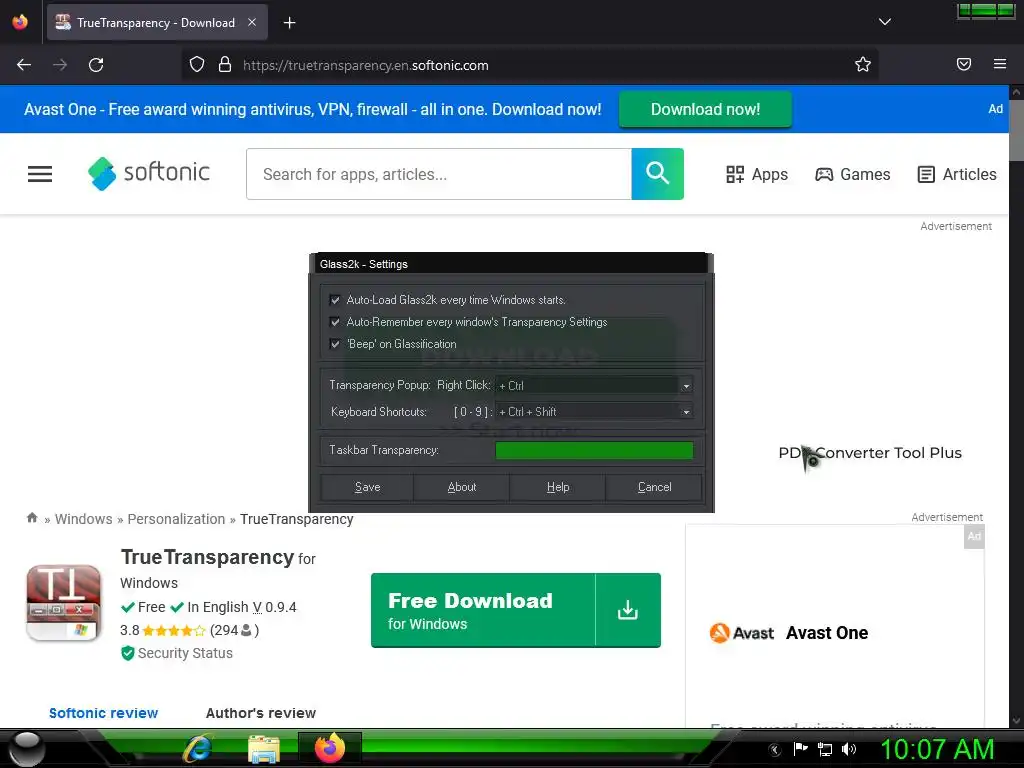
Task: Click the Avast Download now! banner button
Action: [705, 109]
